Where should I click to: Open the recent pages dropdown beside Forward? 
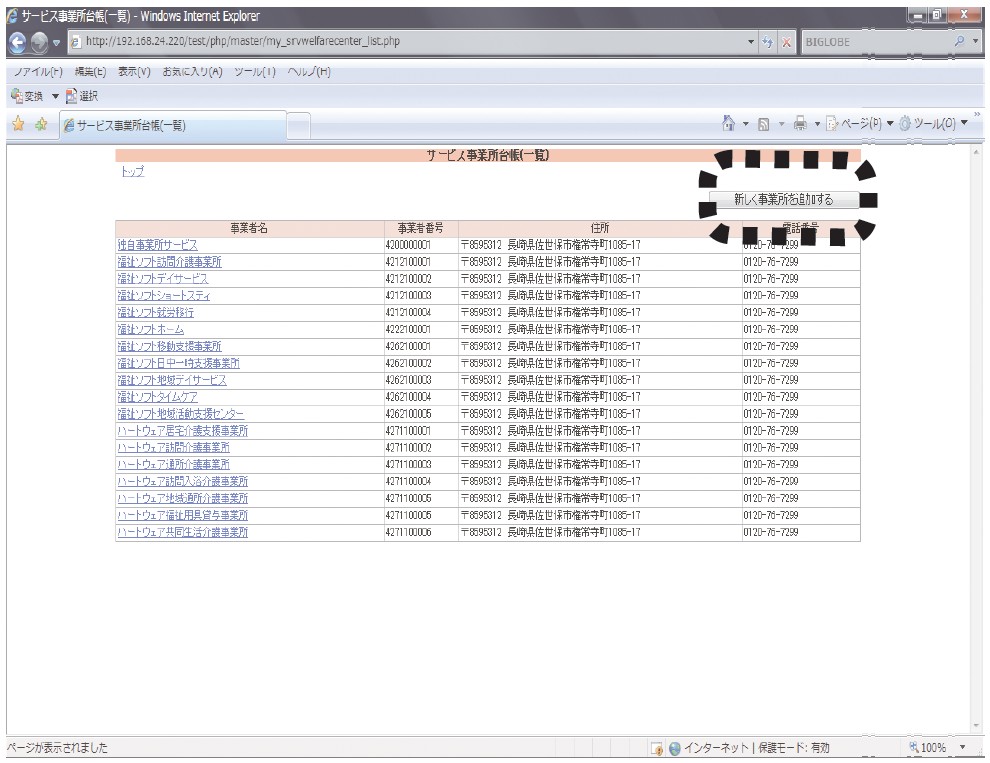click(56, 43)
